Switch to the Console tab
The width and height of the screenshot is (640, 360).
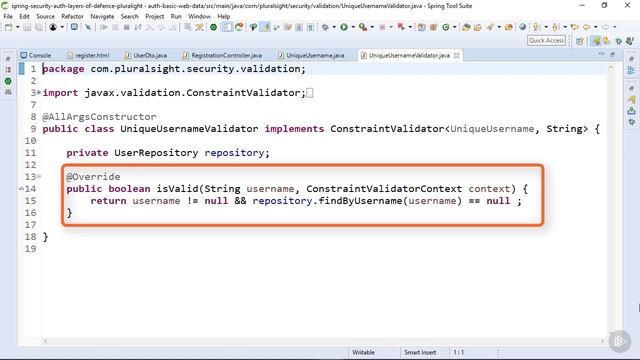pos(36,55)
